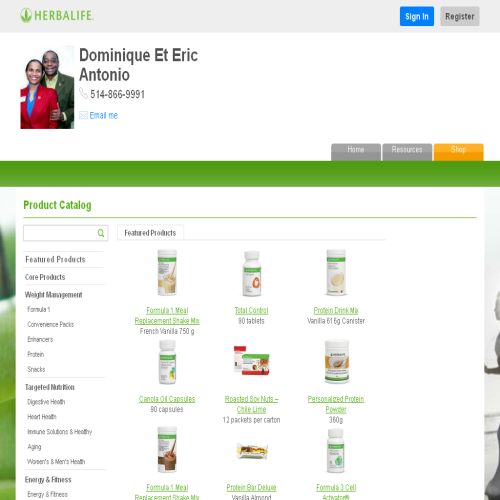Select the Featured Products tab label
This screenshot has height=500, width=500.
(x=150, y=233)
